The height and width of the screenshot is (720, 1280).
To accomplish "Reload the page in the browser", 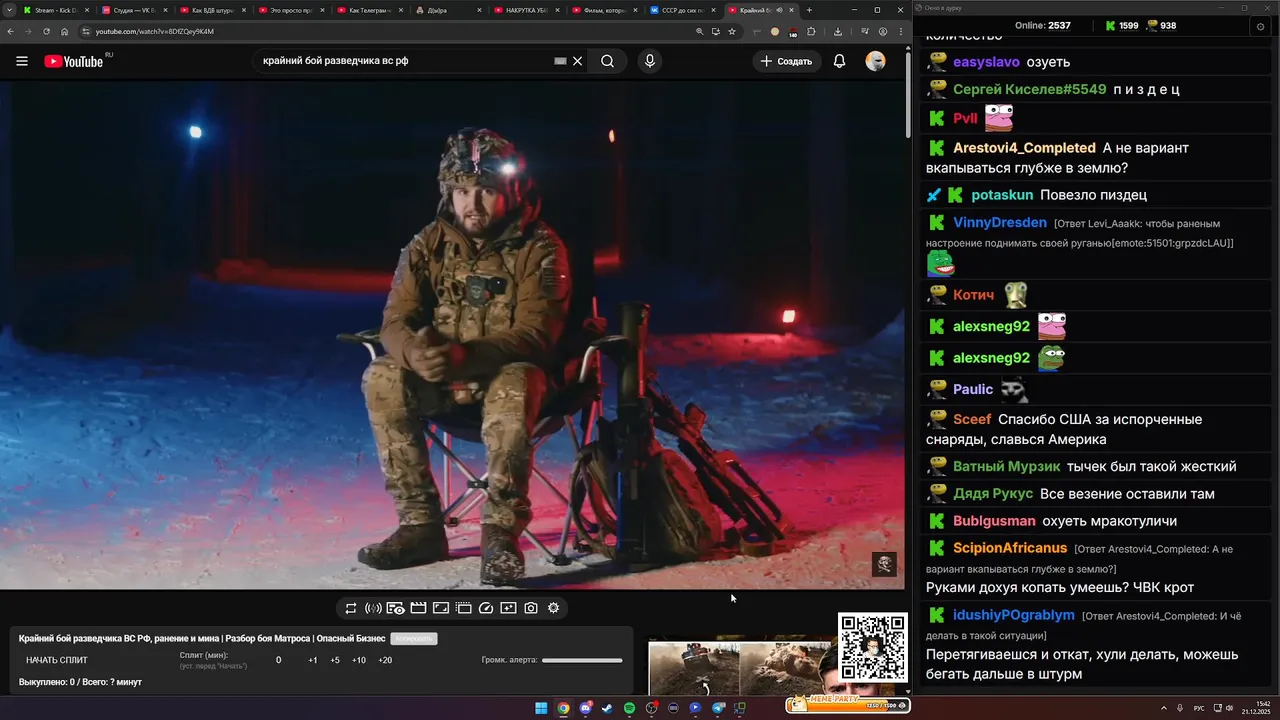I will tap(46, 31).
